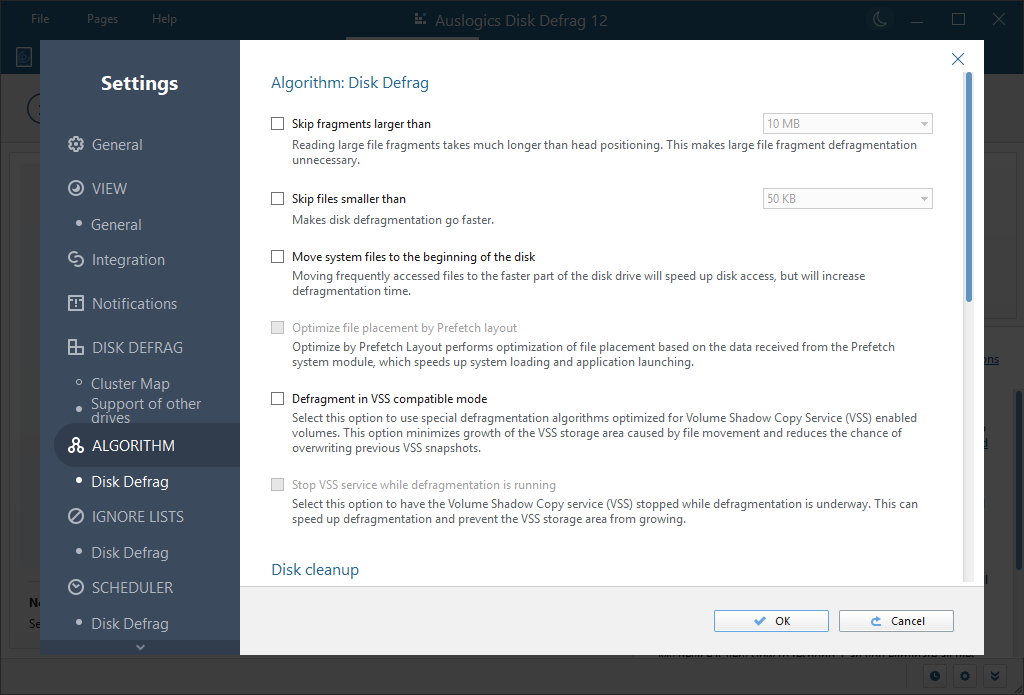
Task: Click the Disk cleanup section heading
Action: click(315, 570)
